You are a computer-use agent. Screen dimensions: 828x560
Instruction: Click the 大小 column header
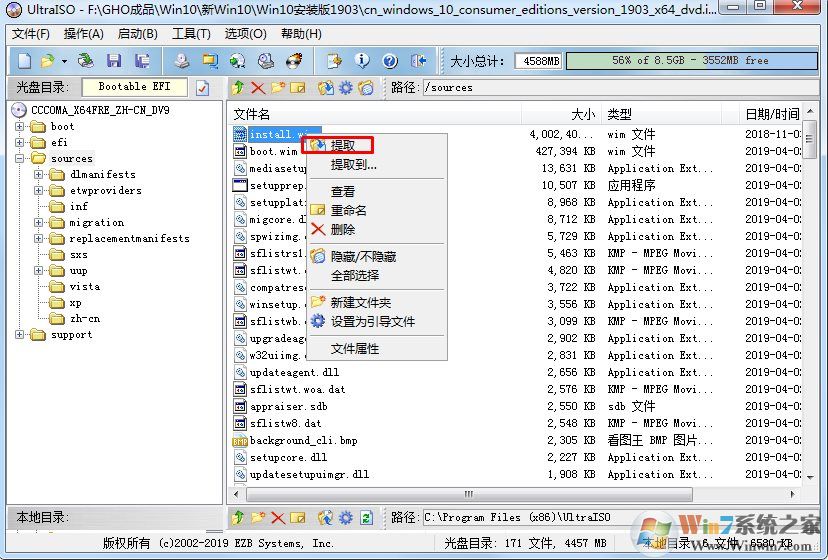(x=561, y=114)
